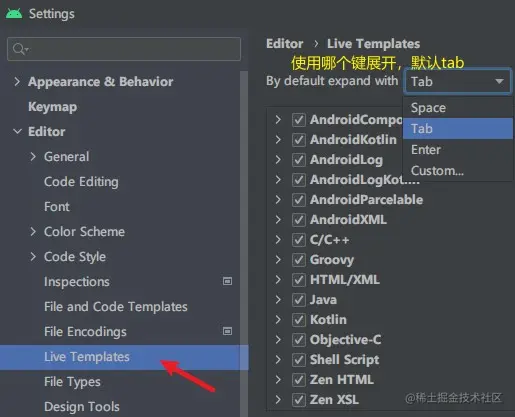
Task: Expand the Color Scheme subsection
Action: pyautogui.click(x=33, y=232)
